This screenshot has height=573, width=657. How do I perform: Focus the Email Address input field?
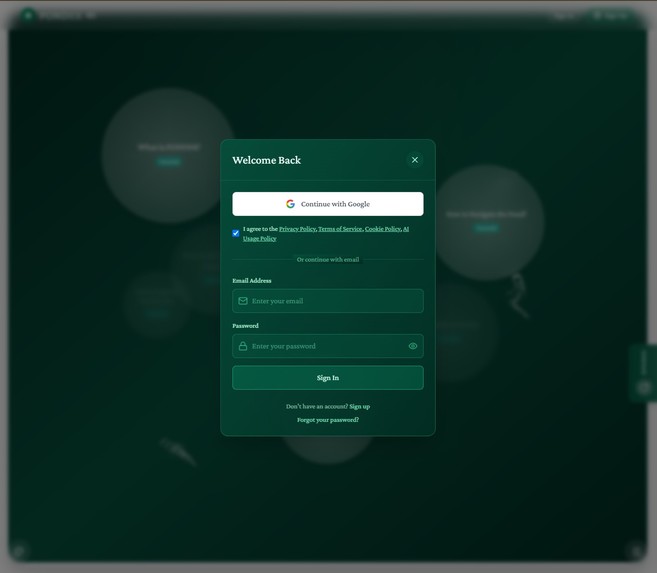(328, 301)
